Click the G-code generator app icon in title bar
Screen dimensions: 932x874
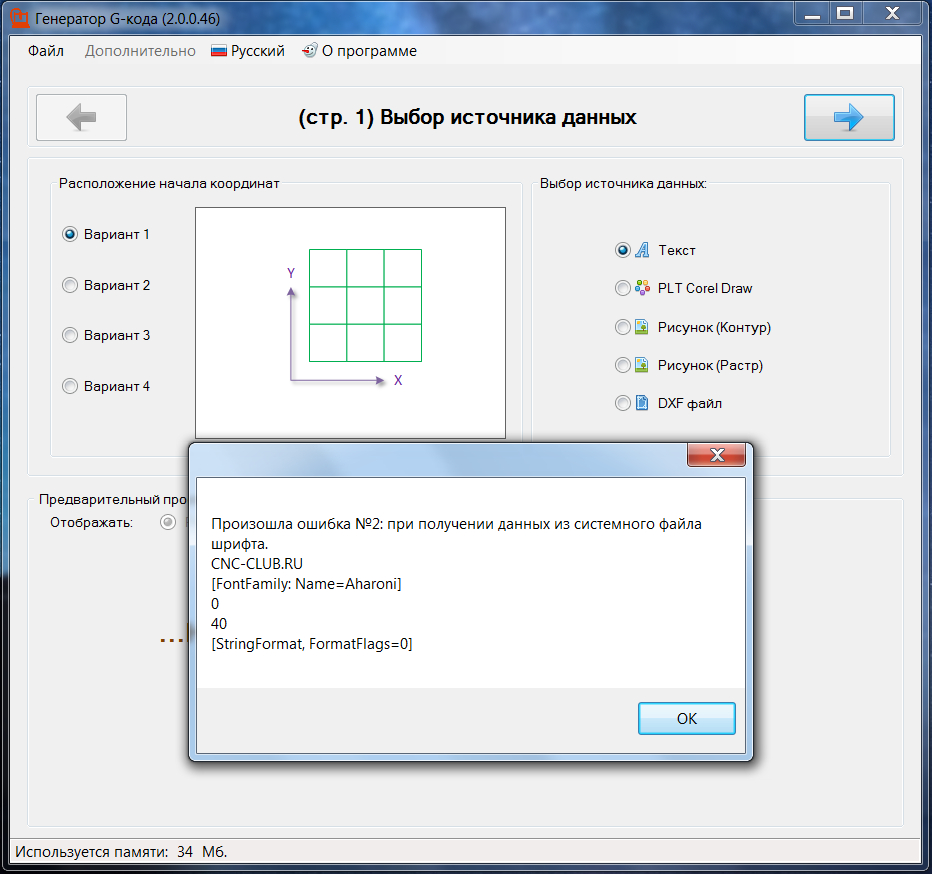point(20,18)
